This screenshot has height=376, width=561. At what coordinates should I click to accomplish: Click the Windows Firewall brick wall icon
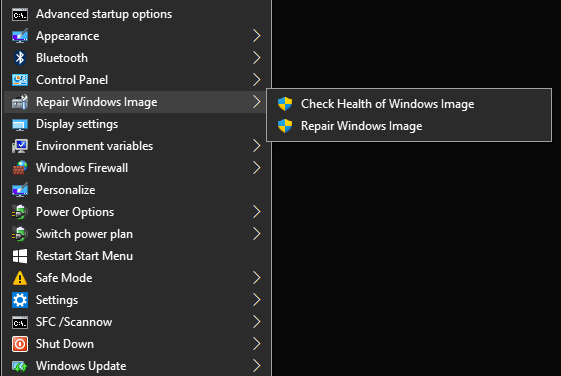(20, 168)
